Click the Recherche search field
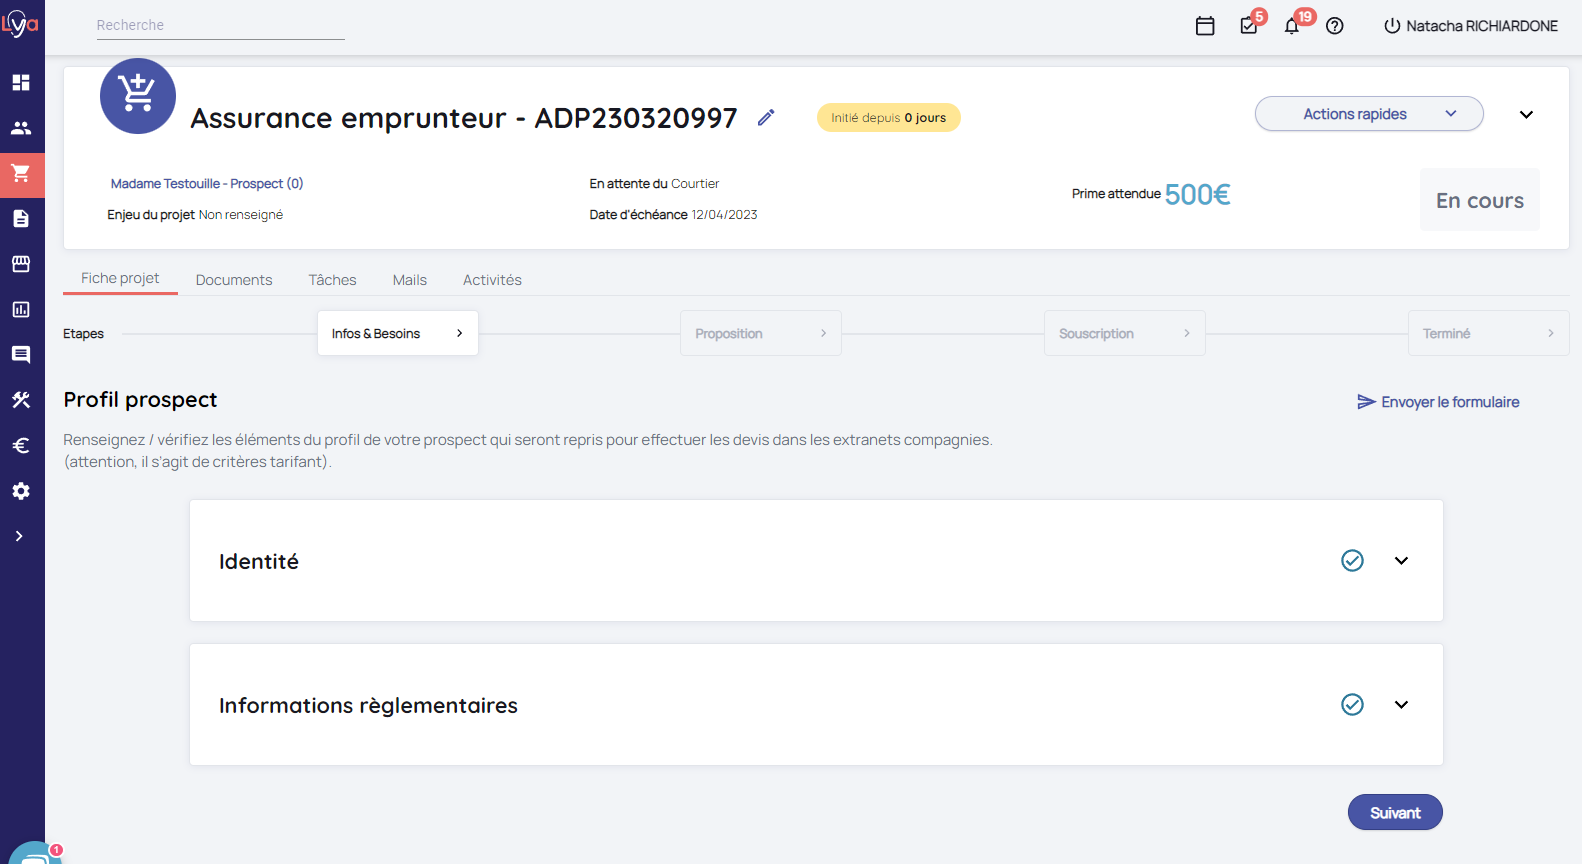This screenshot has width=1582, height=864. coord(220,25)
